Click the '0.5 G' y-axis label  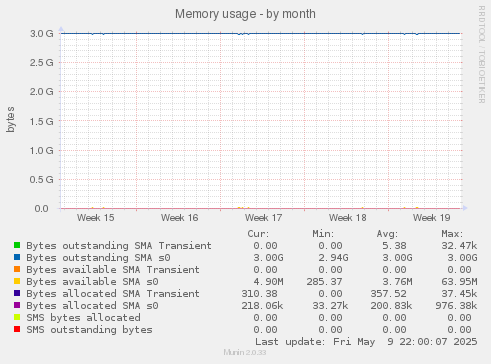[42, 179]
